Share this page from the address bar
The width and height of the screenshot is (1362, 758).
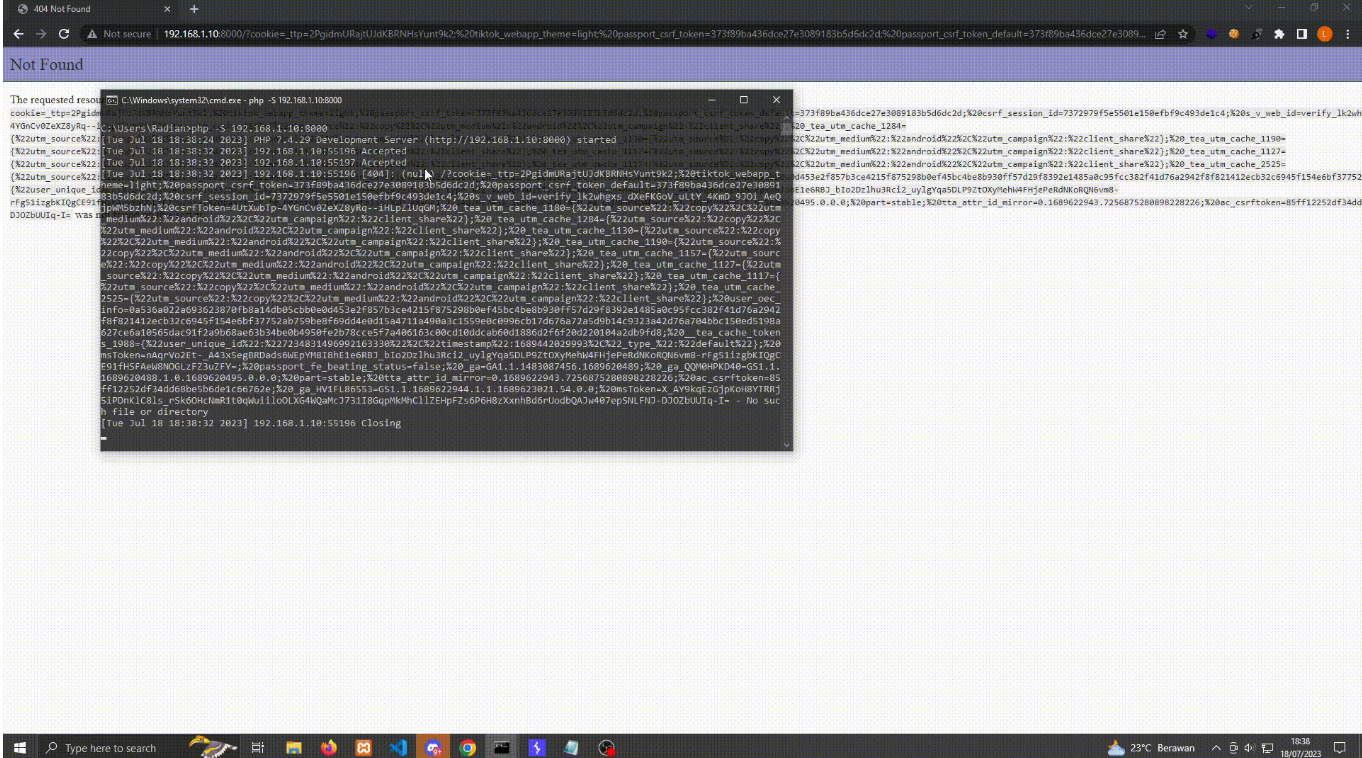click(1160, 33)
